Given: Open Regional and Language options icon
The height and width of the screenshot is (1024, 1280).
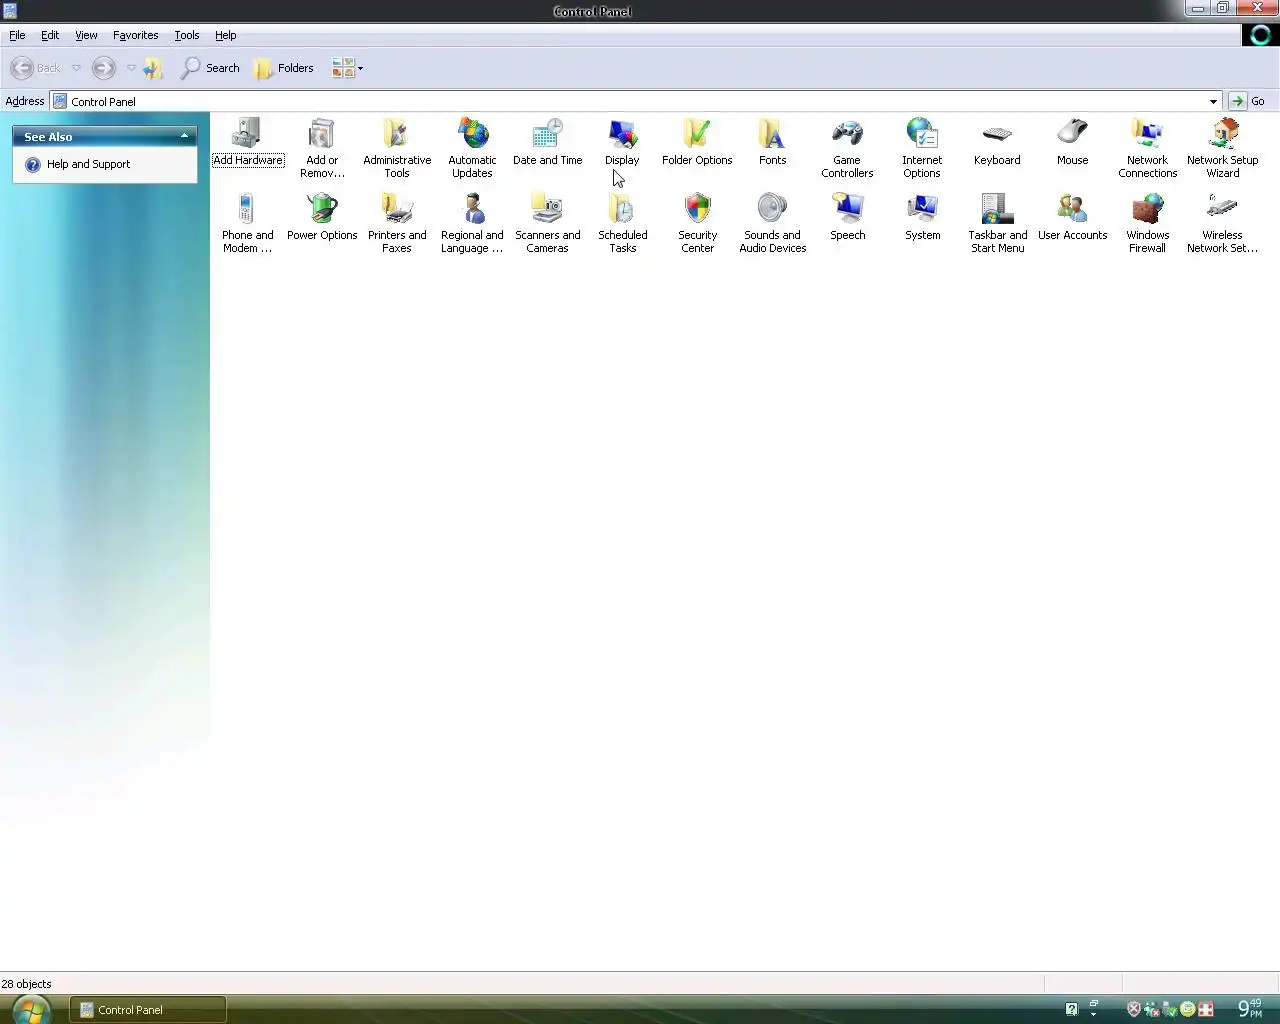Looking at the screenshot, I should tap(472, 208).
